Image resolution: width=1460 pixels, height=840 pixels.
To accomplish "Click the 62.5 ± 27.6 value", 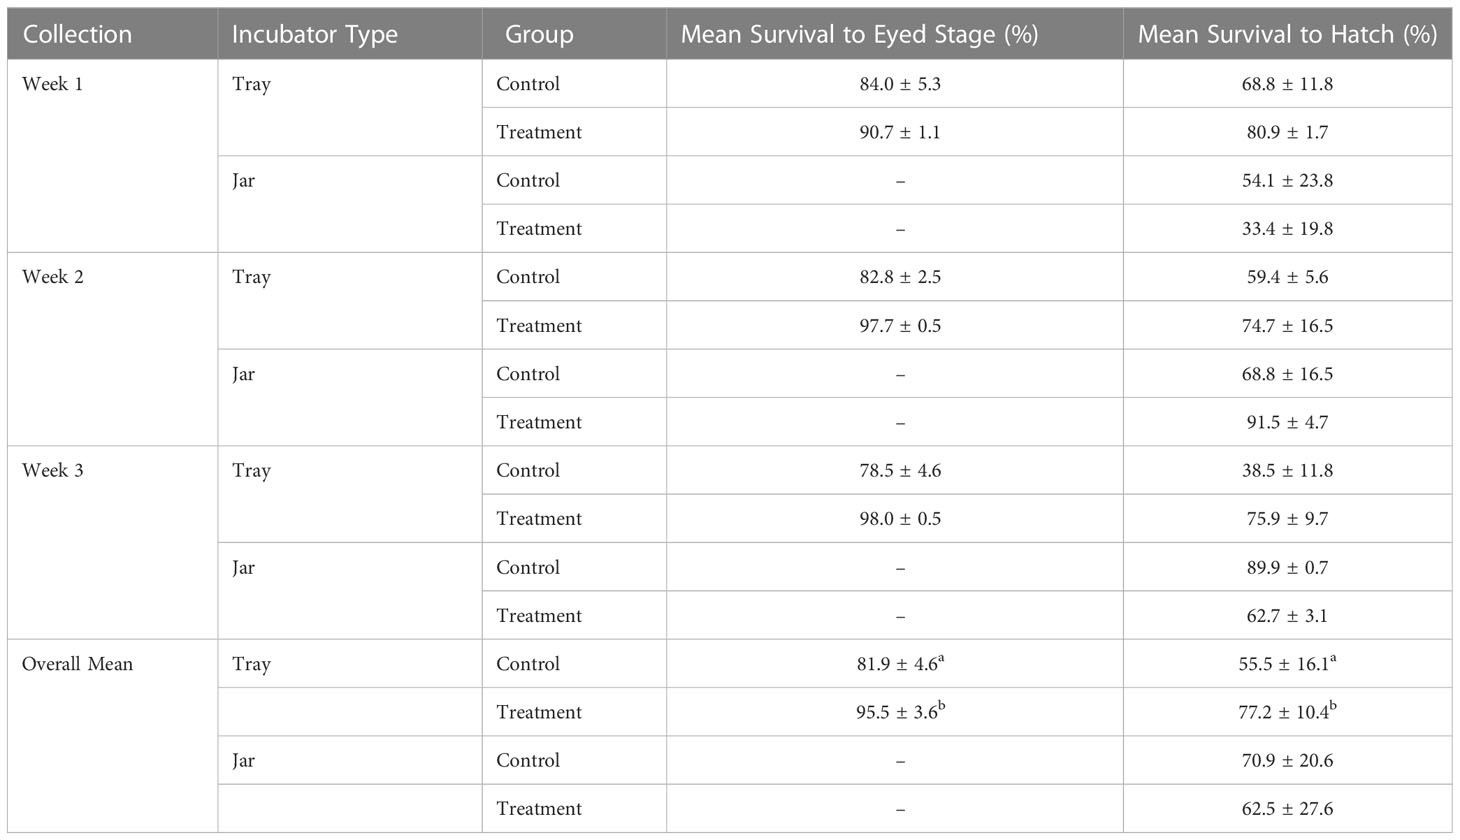I will [x=1288, y=808].
